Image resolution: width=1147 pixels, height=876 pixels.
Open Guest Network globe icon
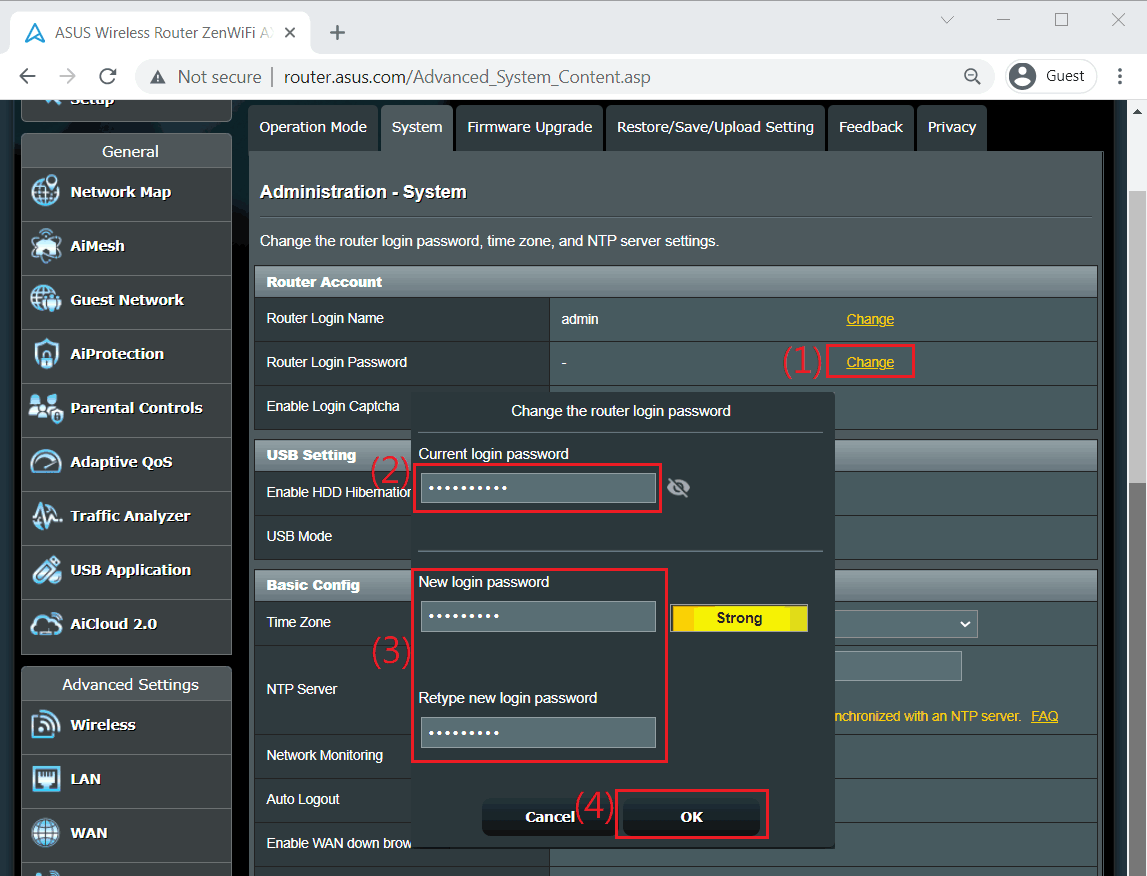click(46, 300)
